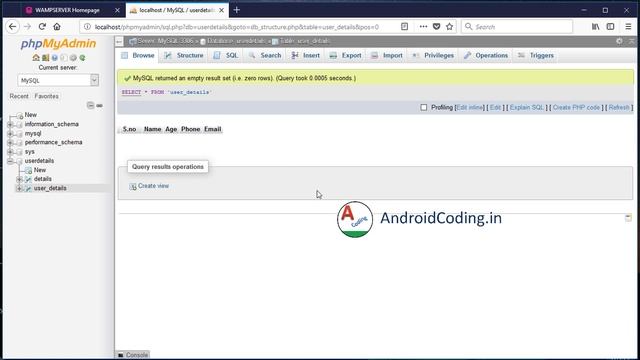The height and width of the screenshot is (360, 640).
Task: Click the link with main panel icon
Action: pos(100,105)
